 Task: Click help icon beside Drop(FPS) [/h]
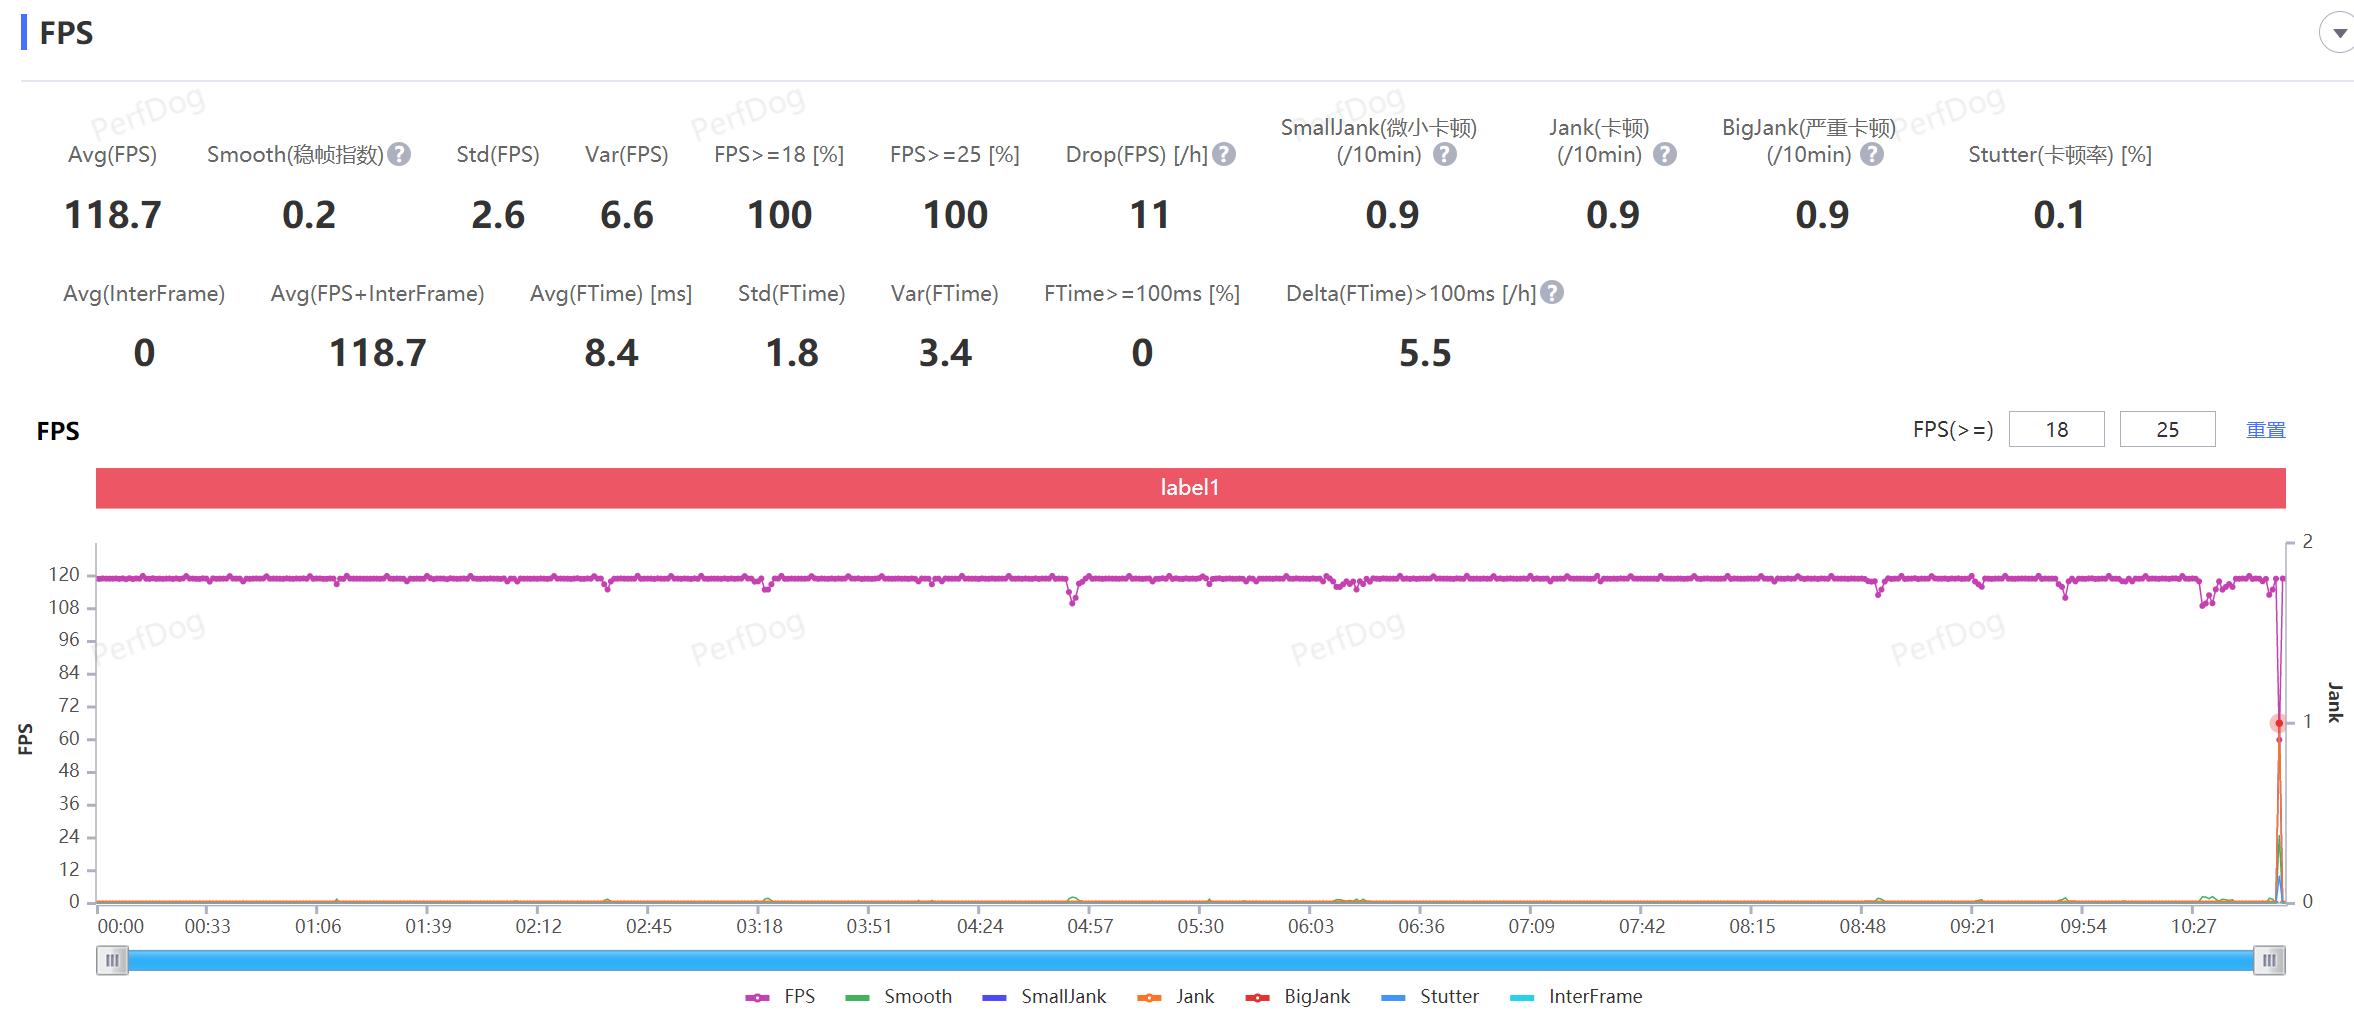(x=1224, y=154)
